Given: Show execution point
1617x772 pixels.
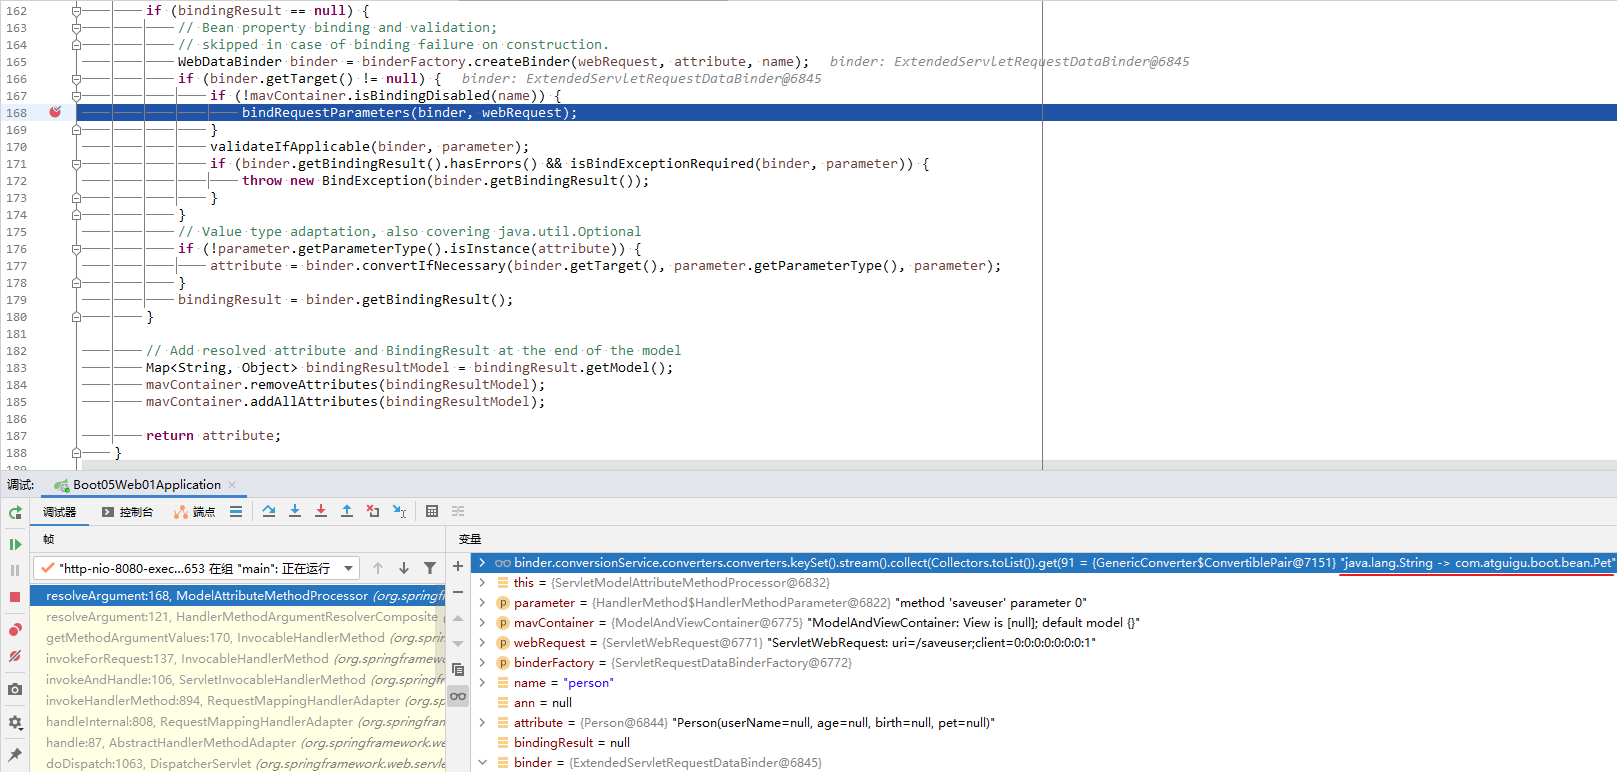Looking at the screenshot, I should (236, 512).
